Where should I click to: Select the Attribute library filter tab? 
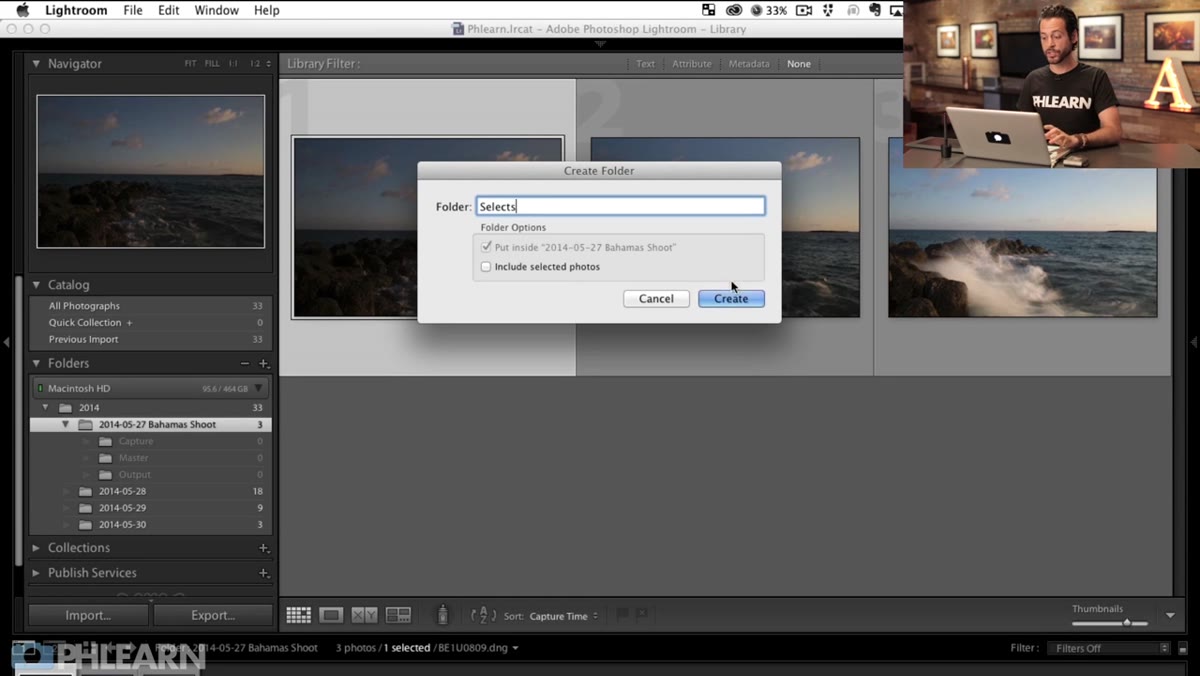point(692,64)
